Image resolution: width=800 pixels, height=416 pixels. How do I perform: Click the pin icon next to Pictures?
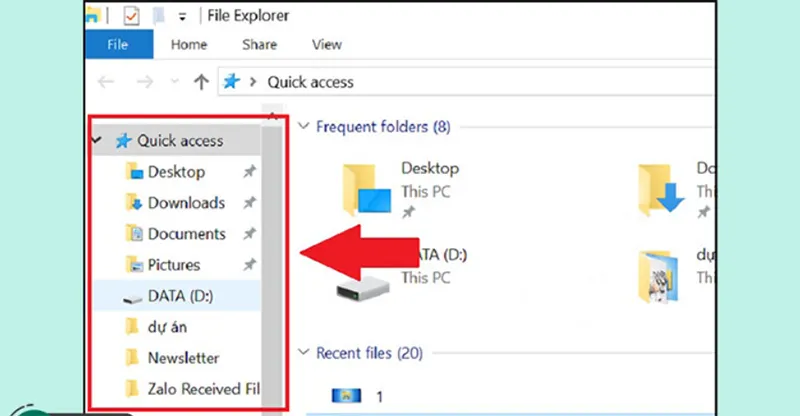[250, 265]
